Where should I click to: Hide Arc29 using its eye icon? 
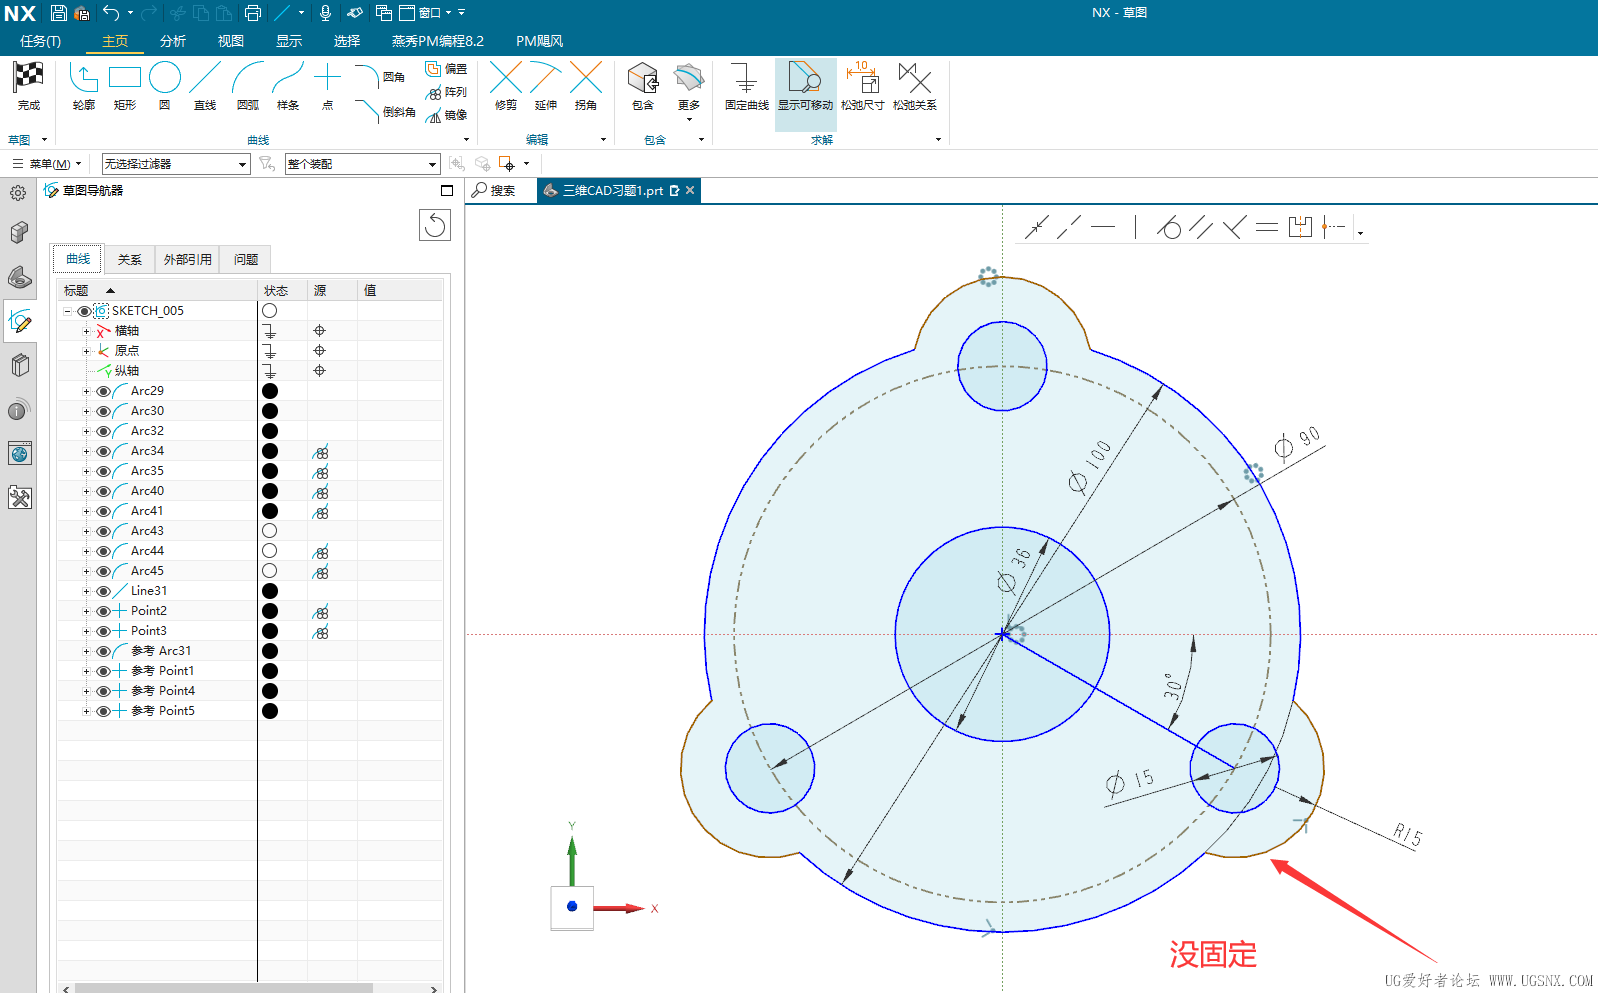(103, 391)
